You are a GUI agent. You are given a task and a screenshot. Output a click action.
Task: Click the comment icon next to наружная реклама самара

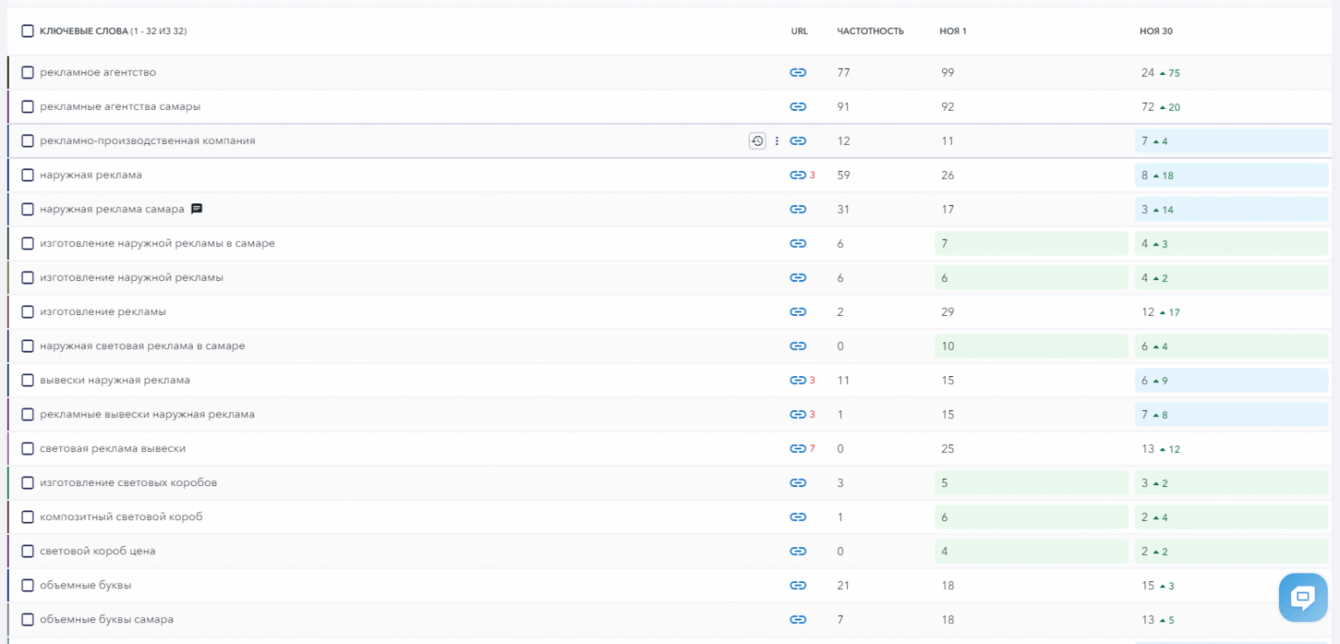(197, 209)
